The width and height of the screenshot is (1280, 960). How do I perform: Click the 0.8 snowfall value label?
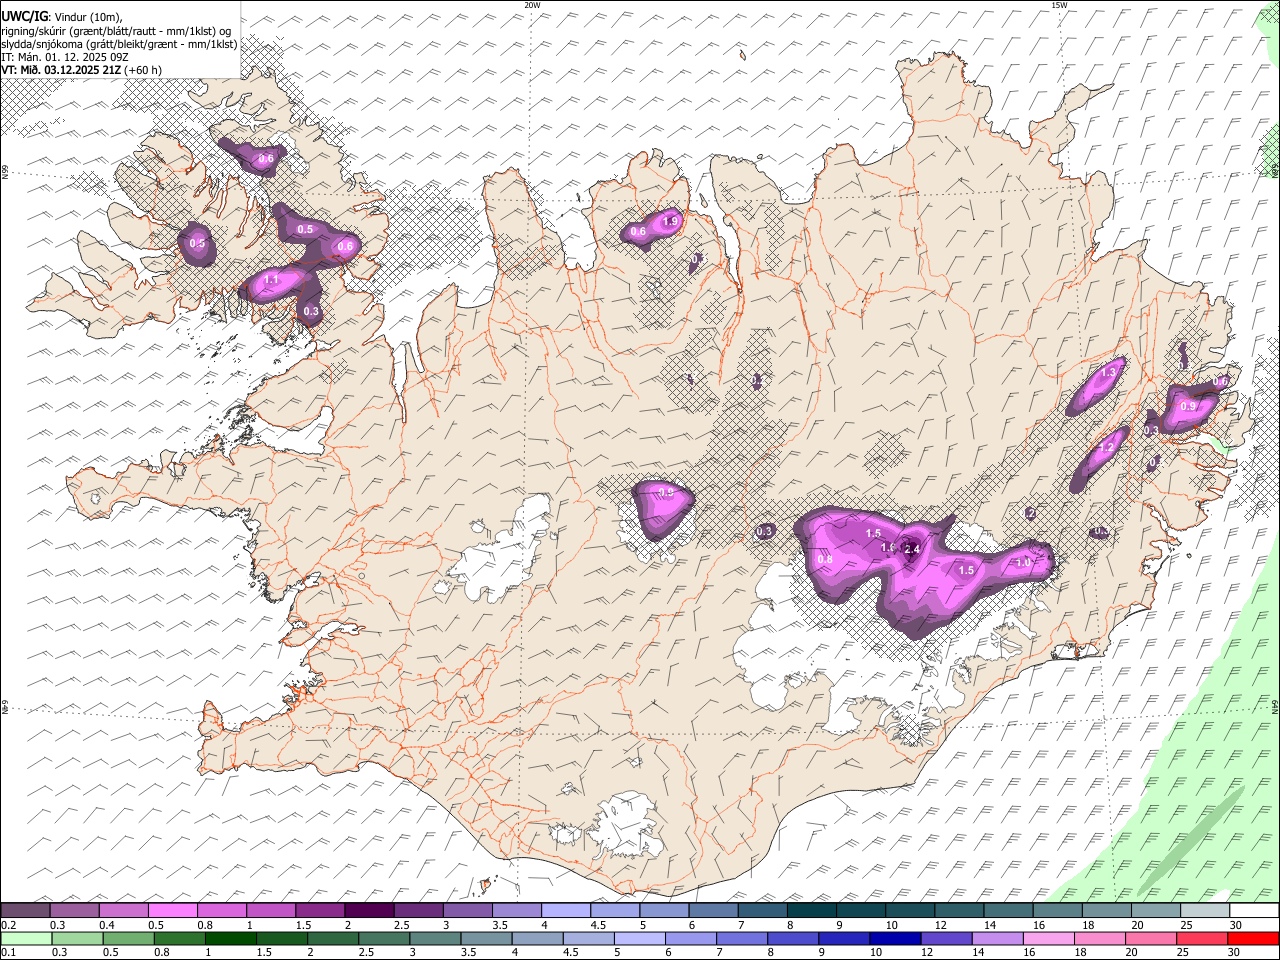tap(825, 560)
